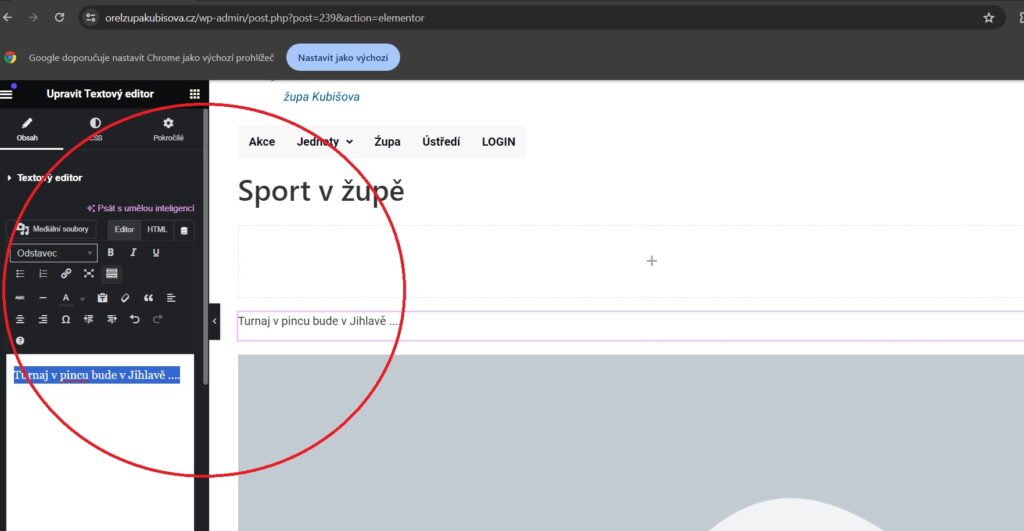Screen dimensions: 1024x531
Task: Click the župa Kubišova site title
Action: (321, 97)
